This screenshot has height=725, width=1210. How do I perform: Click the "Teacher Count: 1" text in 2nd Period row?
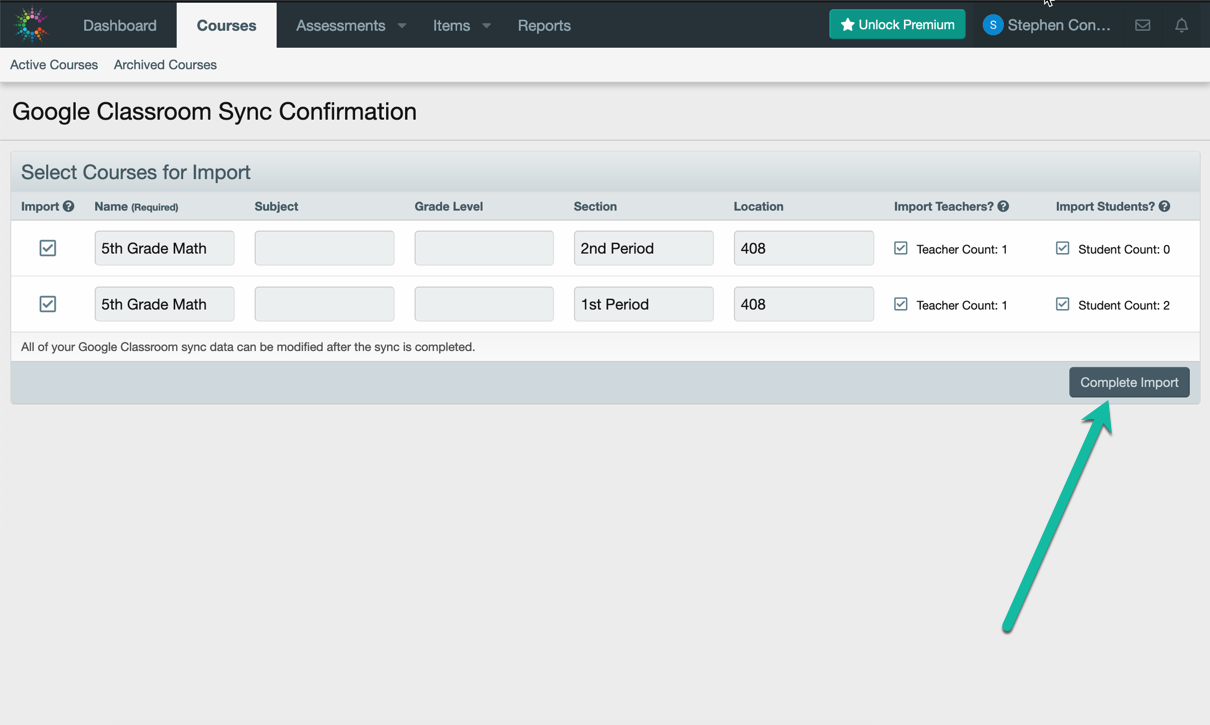tap(962, 249)
